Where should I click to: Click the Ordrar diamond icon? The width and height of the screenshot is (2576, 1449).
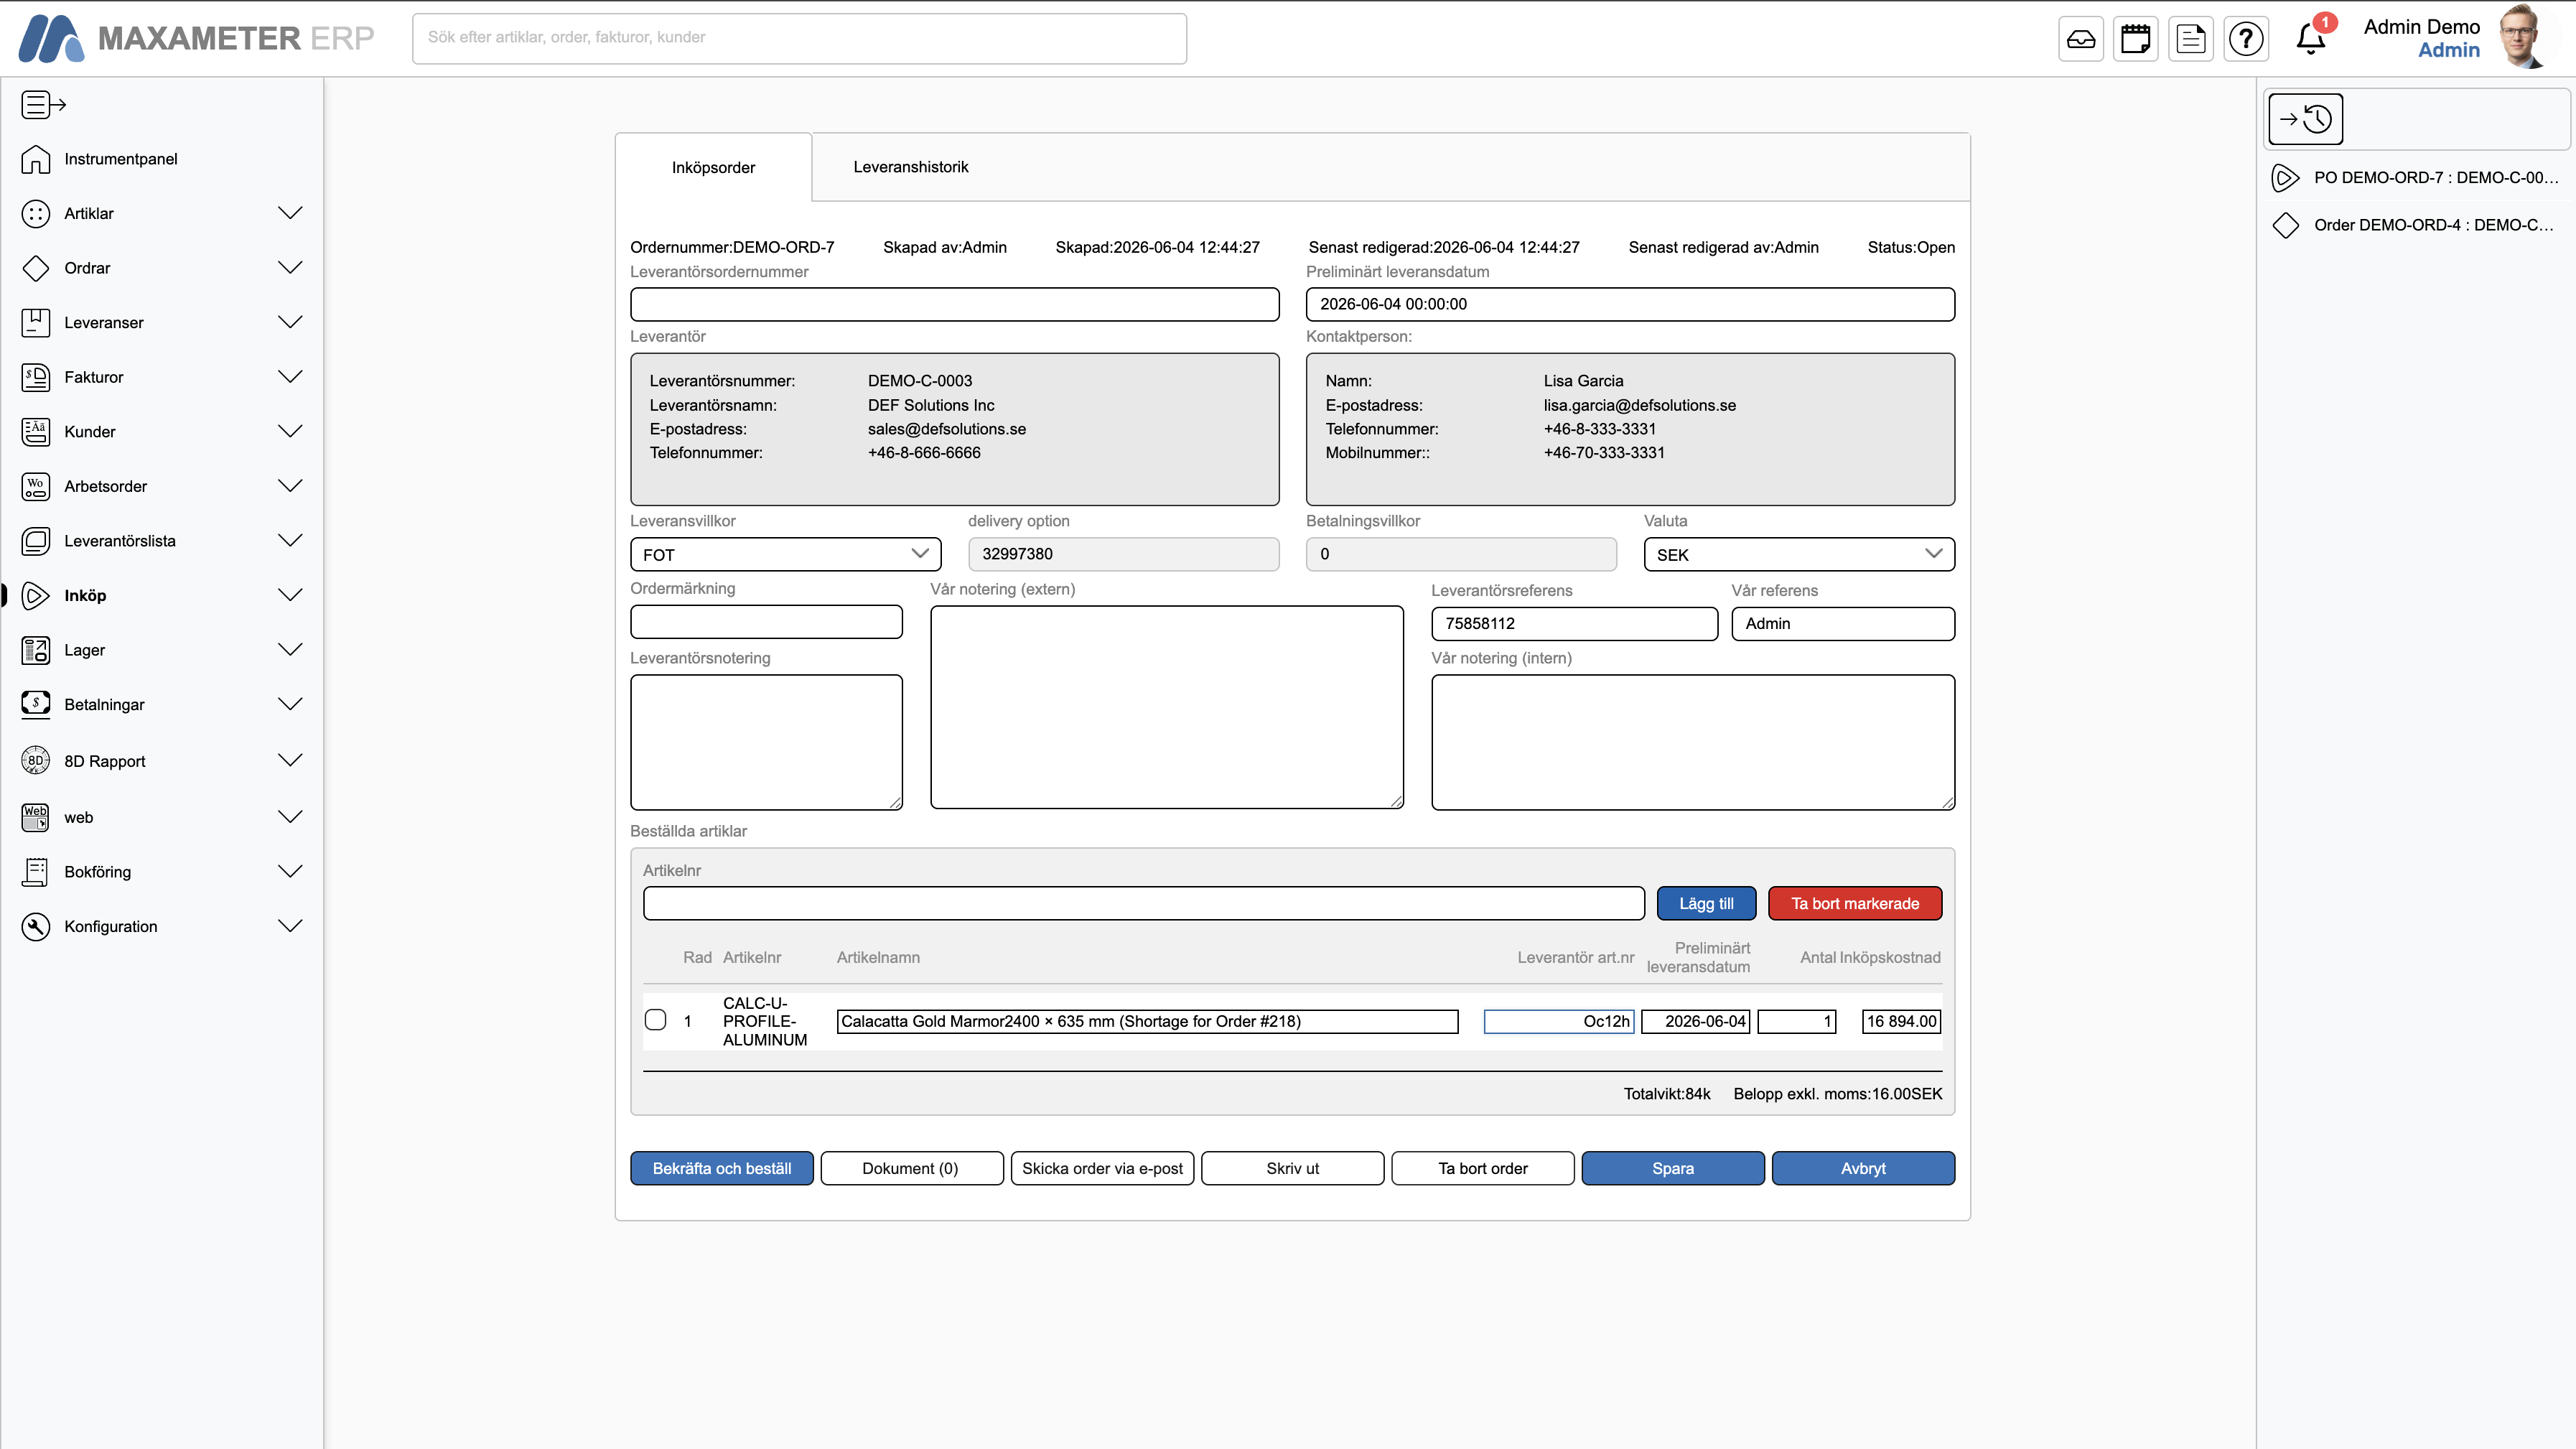point(36,268)
